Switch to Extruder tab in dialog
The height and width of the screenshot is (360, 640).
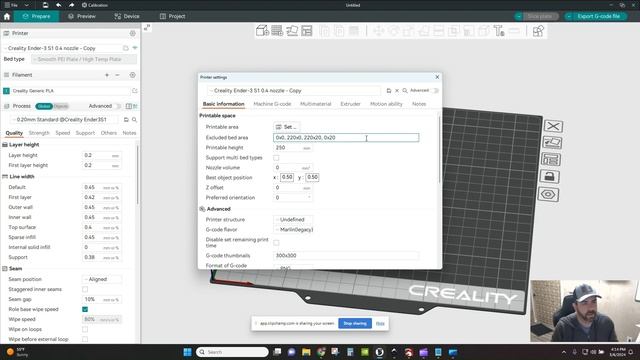tap(350, 104)
